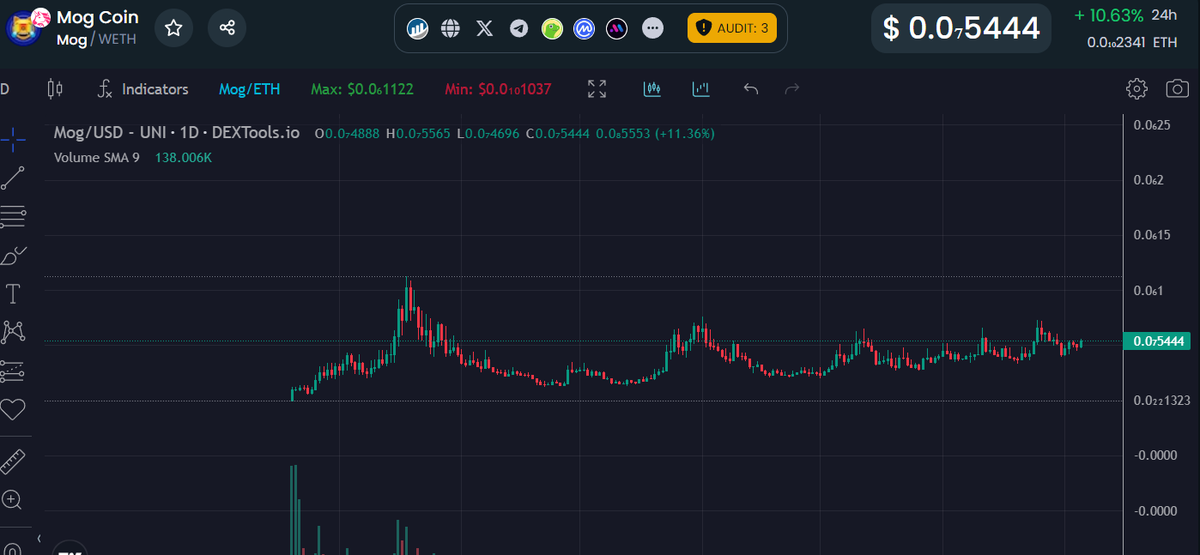Viewport: 1200px width, 555px height.
Task: Open the D timeframe interval selector
Action: (x=5, y=89)
